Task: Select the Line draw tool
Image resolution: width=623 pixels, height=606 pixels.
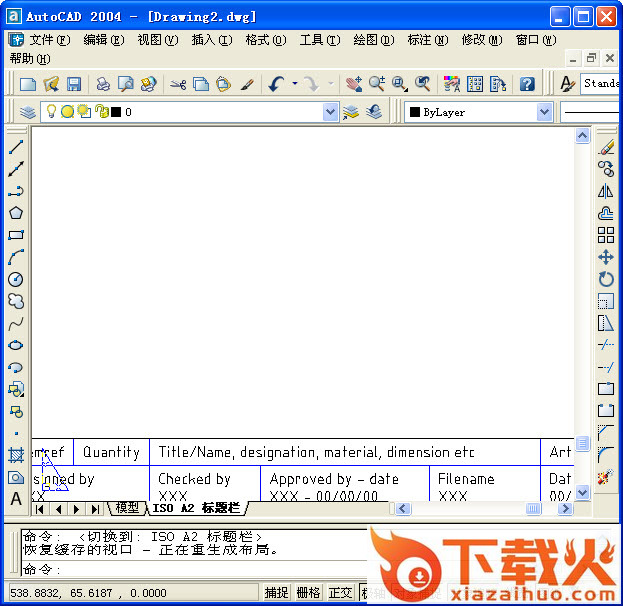Action: [x=16, y=147]
